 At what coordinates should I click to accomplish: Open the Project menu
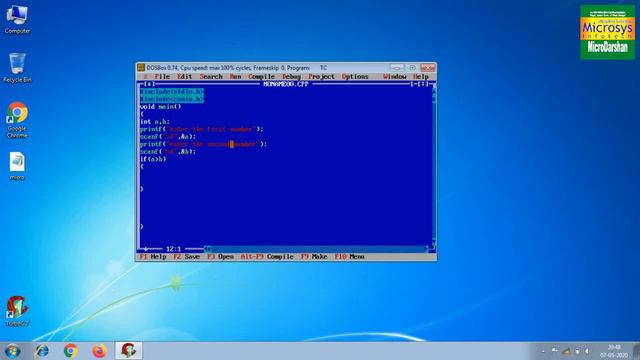pyautogui.click(x=321, y=76)
